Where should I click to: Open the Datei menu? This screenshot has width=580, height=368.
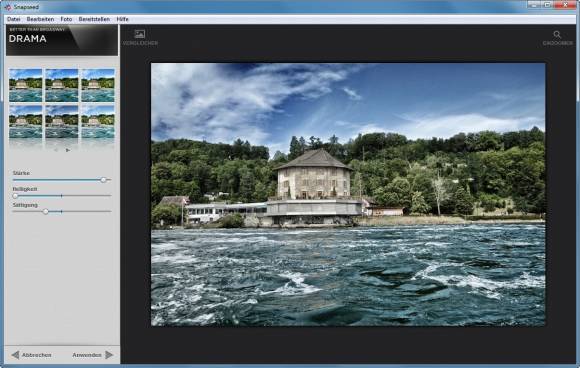(x=14, y=19)
